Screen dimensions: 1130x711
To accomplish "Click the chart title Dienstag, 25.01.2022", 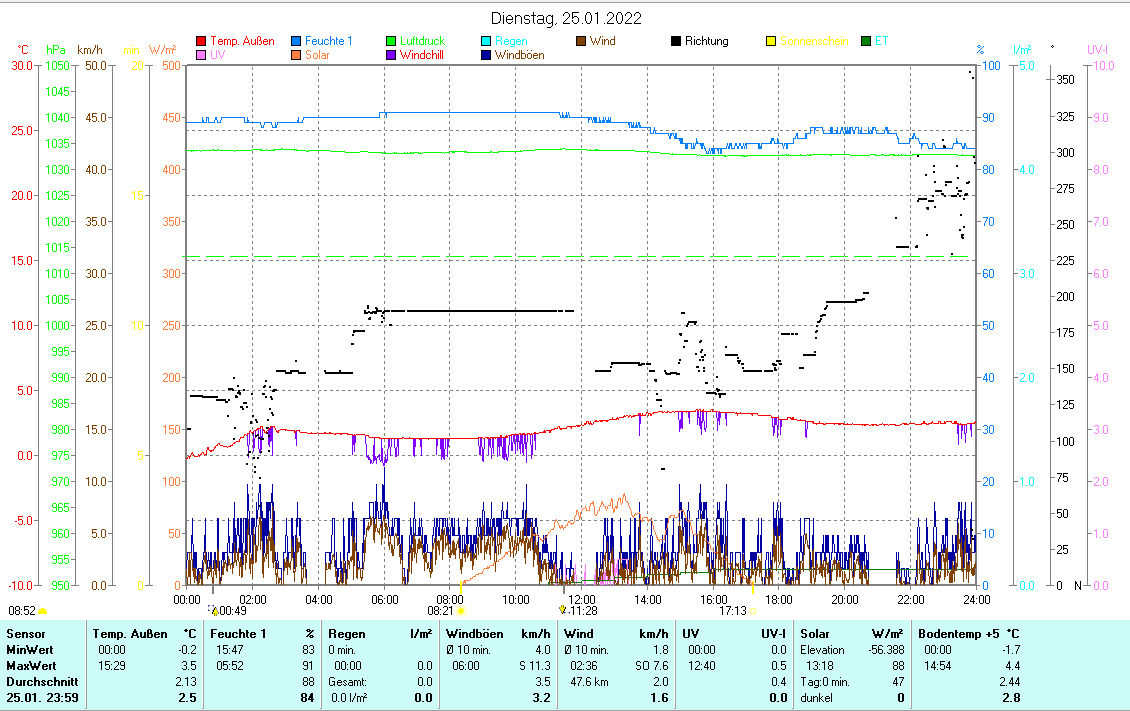I will tap(566, 18).
